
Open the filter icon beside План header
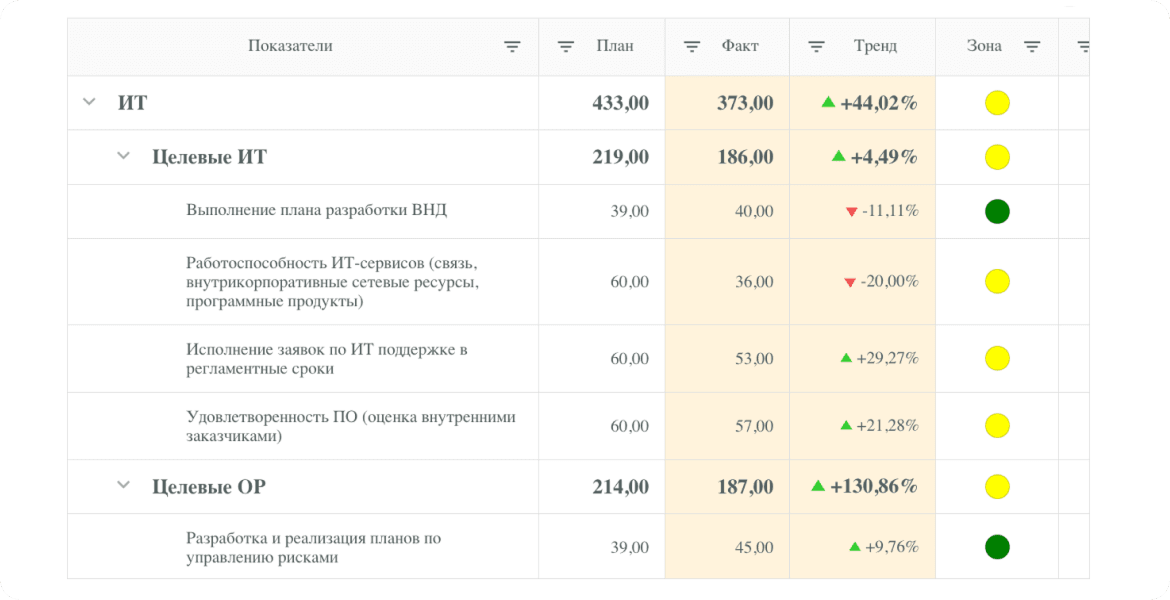pyautogui.click(x=566, y=47)
